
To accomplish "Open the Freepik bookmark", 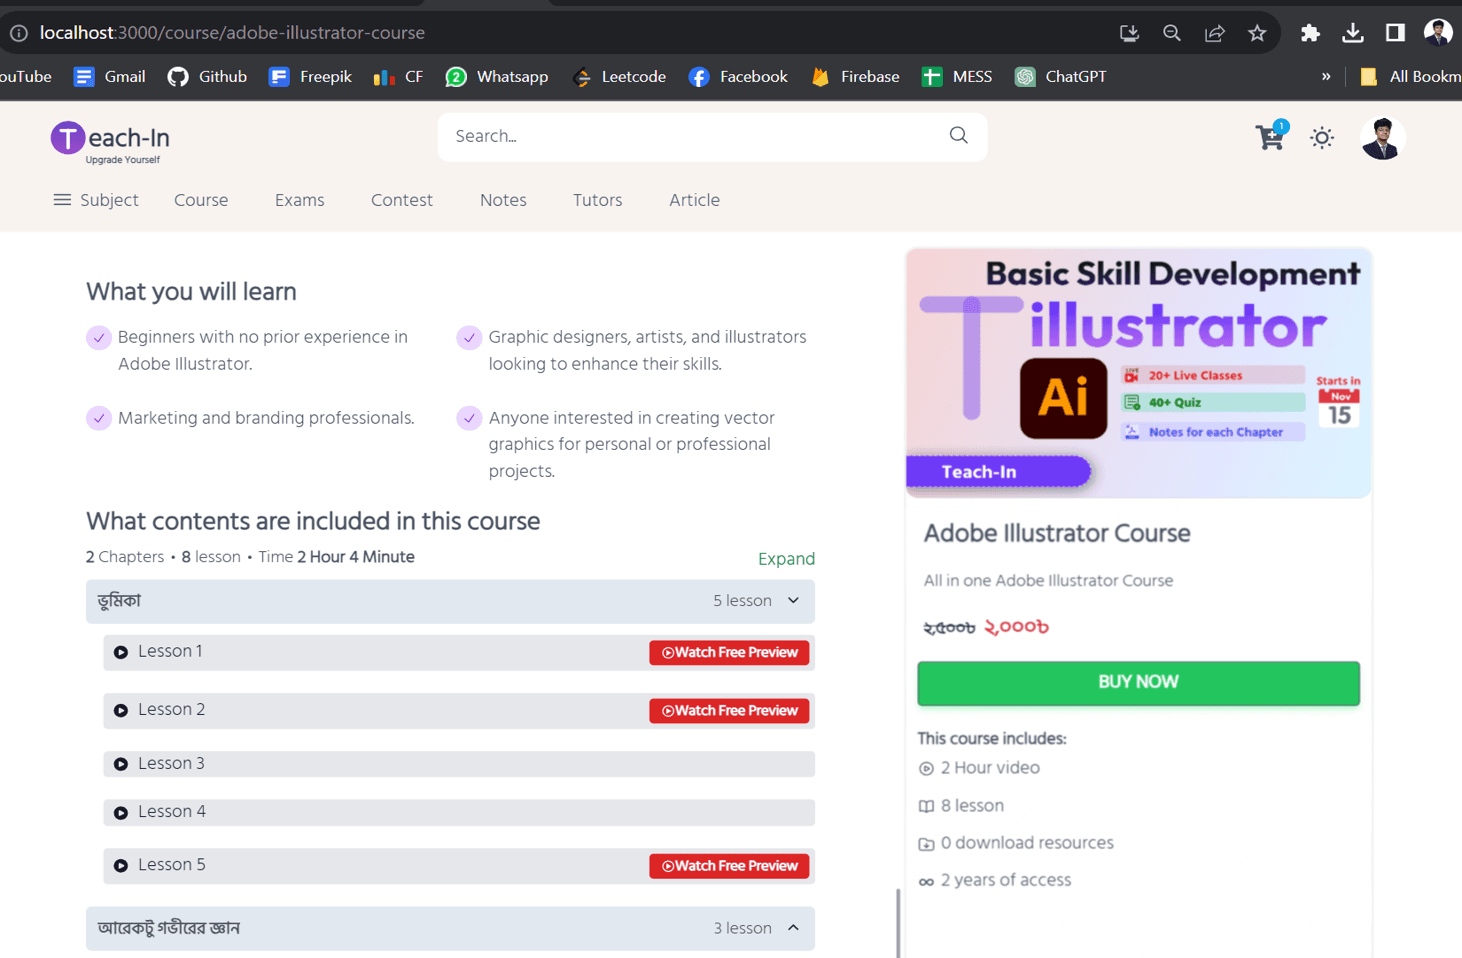I will (x=310, y=77).
